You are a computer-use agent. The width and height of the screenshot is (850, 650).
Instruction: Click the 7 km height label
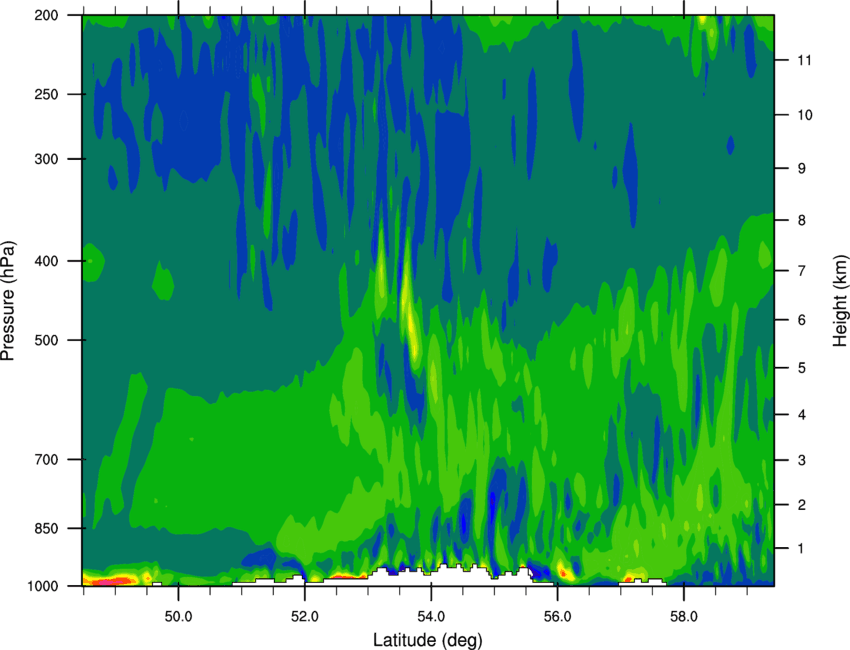point(802,271)
